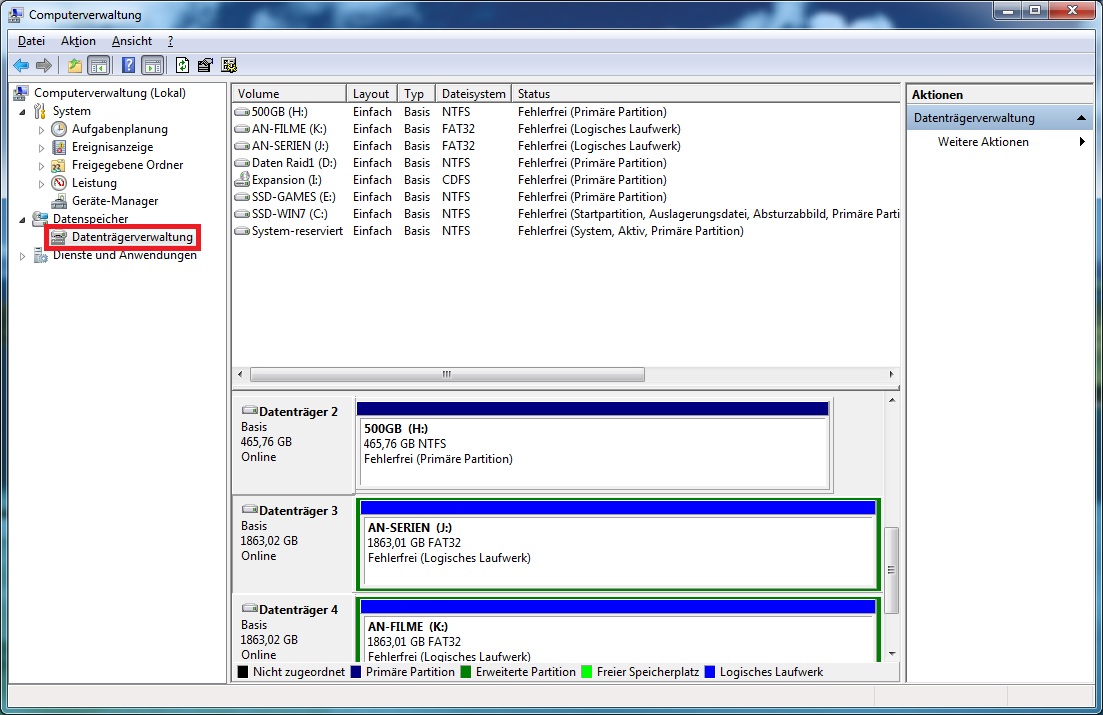
Task: Click the System tools icon in tree
Action: click(40, 111)
